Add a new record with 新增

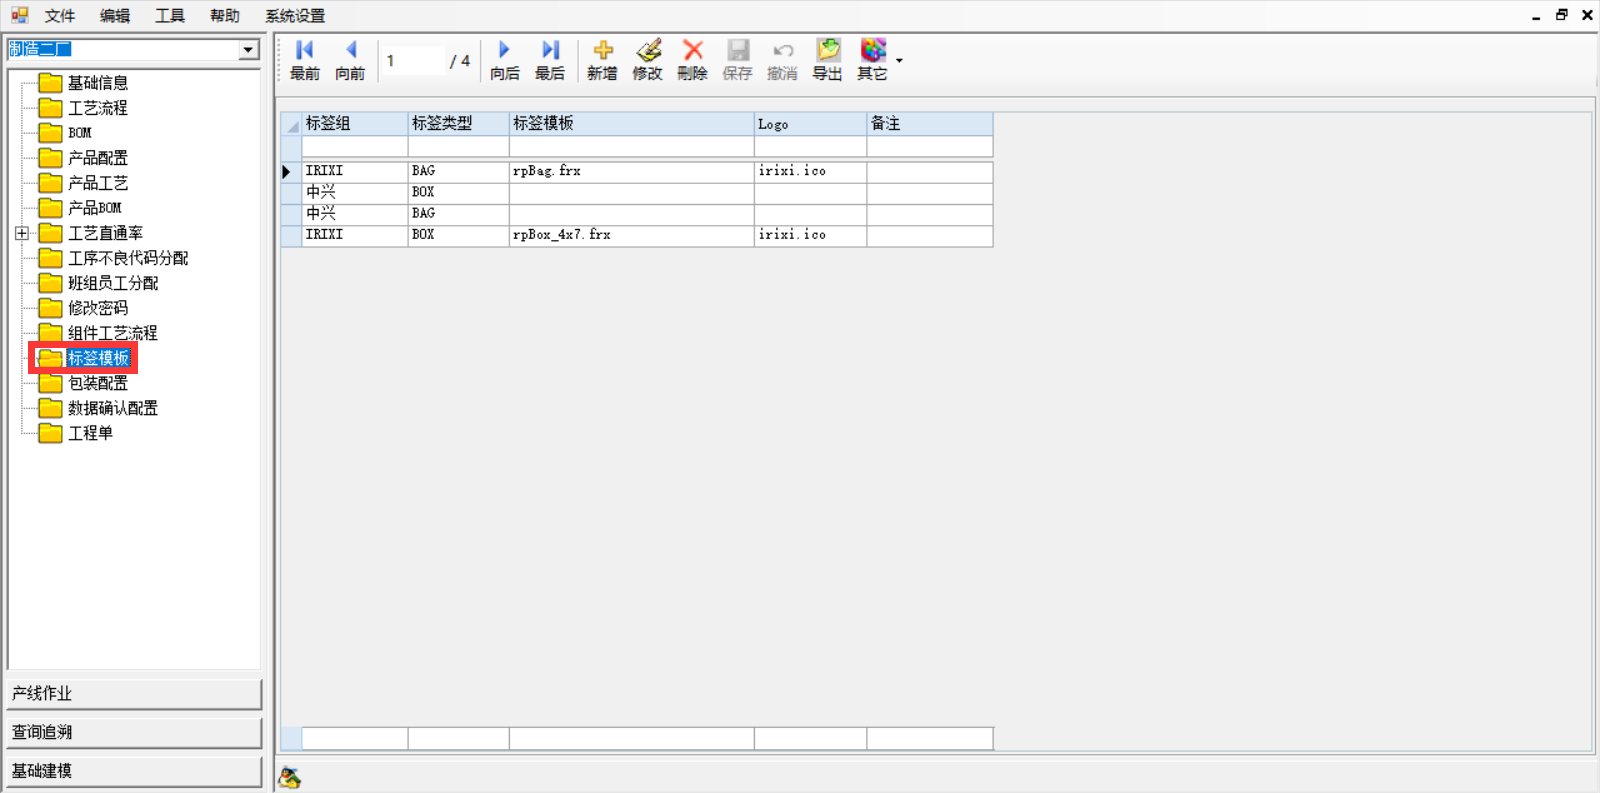(602, 60)
